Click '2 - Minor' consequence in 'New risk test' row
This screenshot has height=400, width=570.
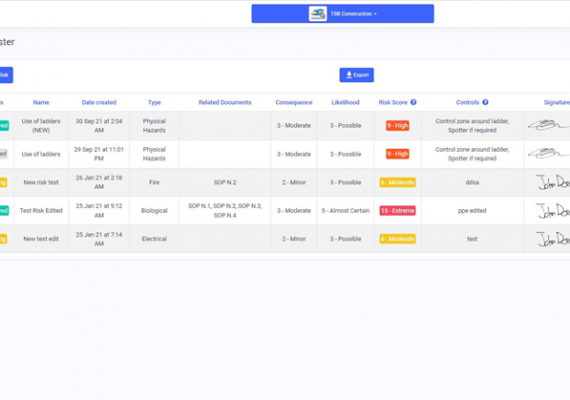click(294, 183)
